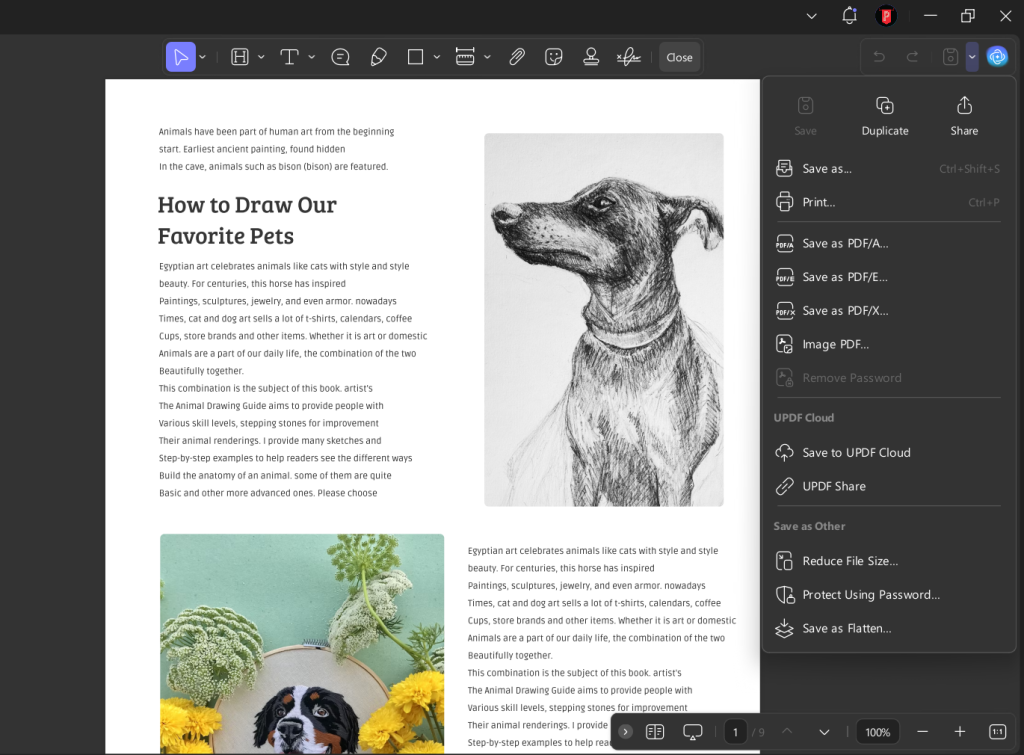Open the Text tool dropdown chevron
This screenshot has height=755, width=1024.
pyautogui.click(x=311, y=56)
